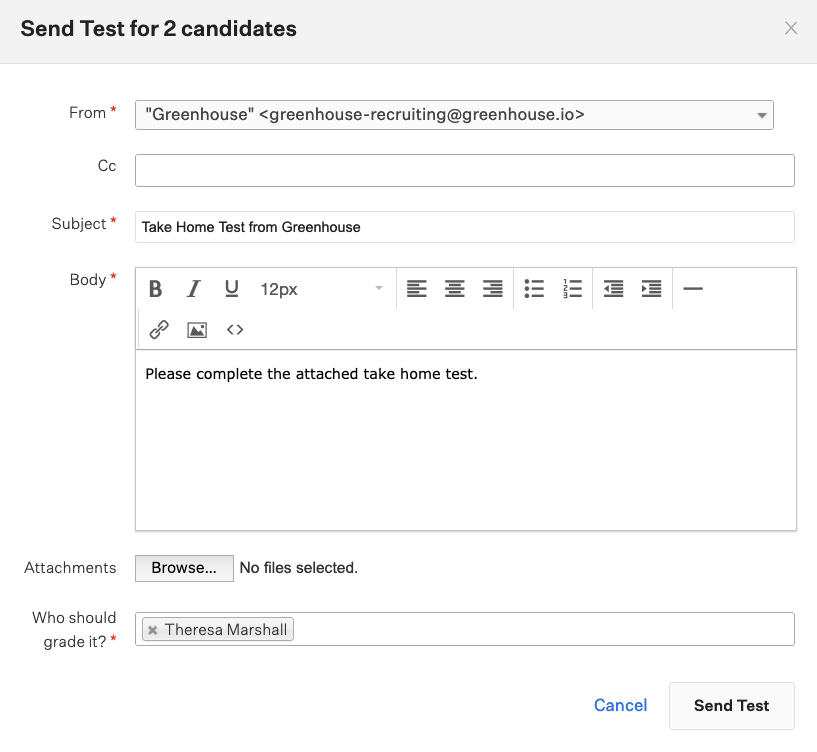The image size is (817, 752).
Task: Toggle underline text formatting
Action: pyautogui.click(x=232, y=289)
